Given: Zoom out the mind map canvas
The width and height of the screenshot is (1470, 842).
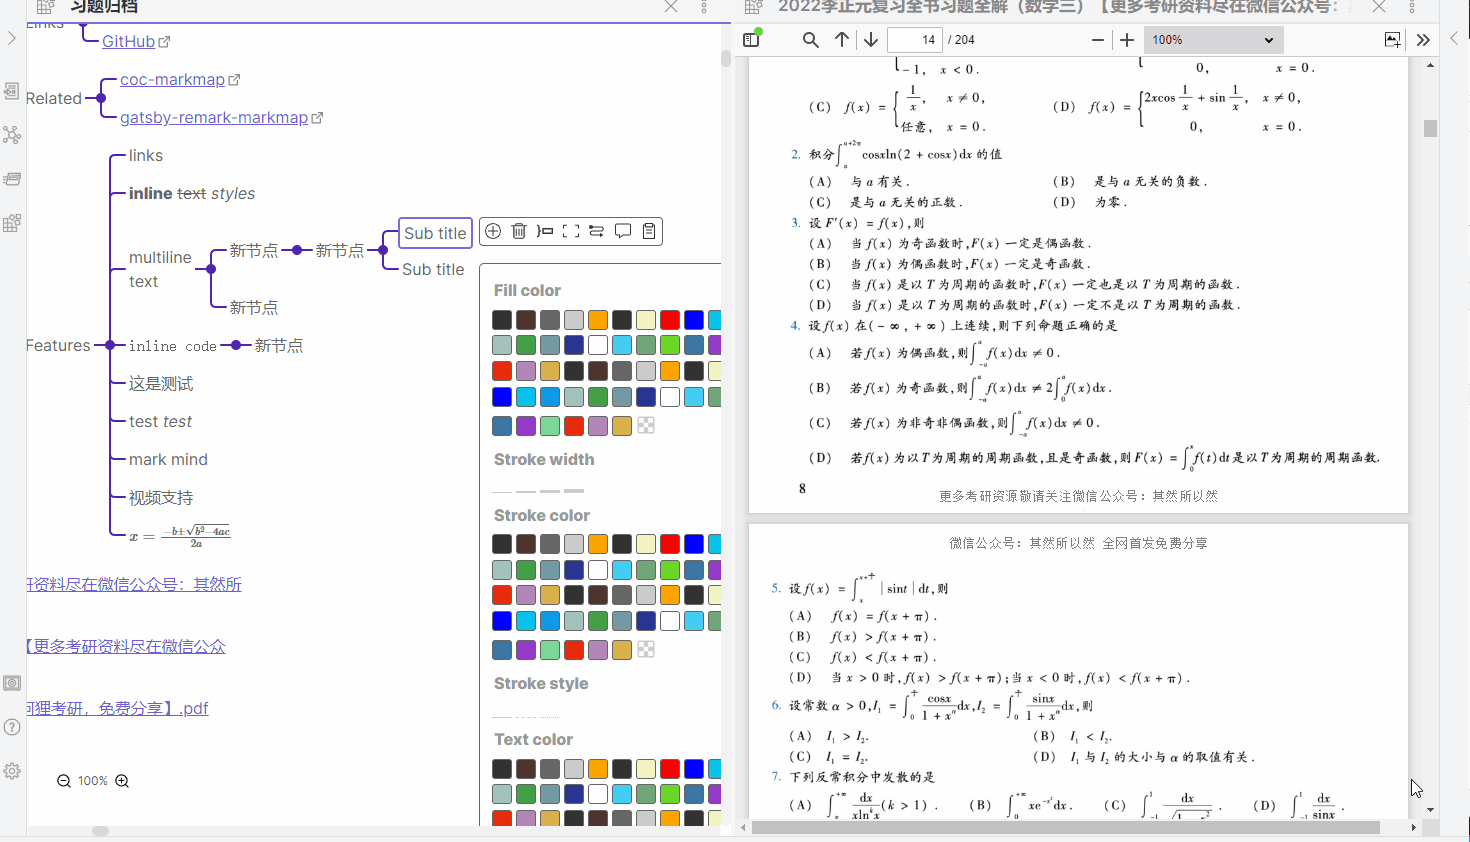Looking at the screenshot, I should tap(64, 781).
